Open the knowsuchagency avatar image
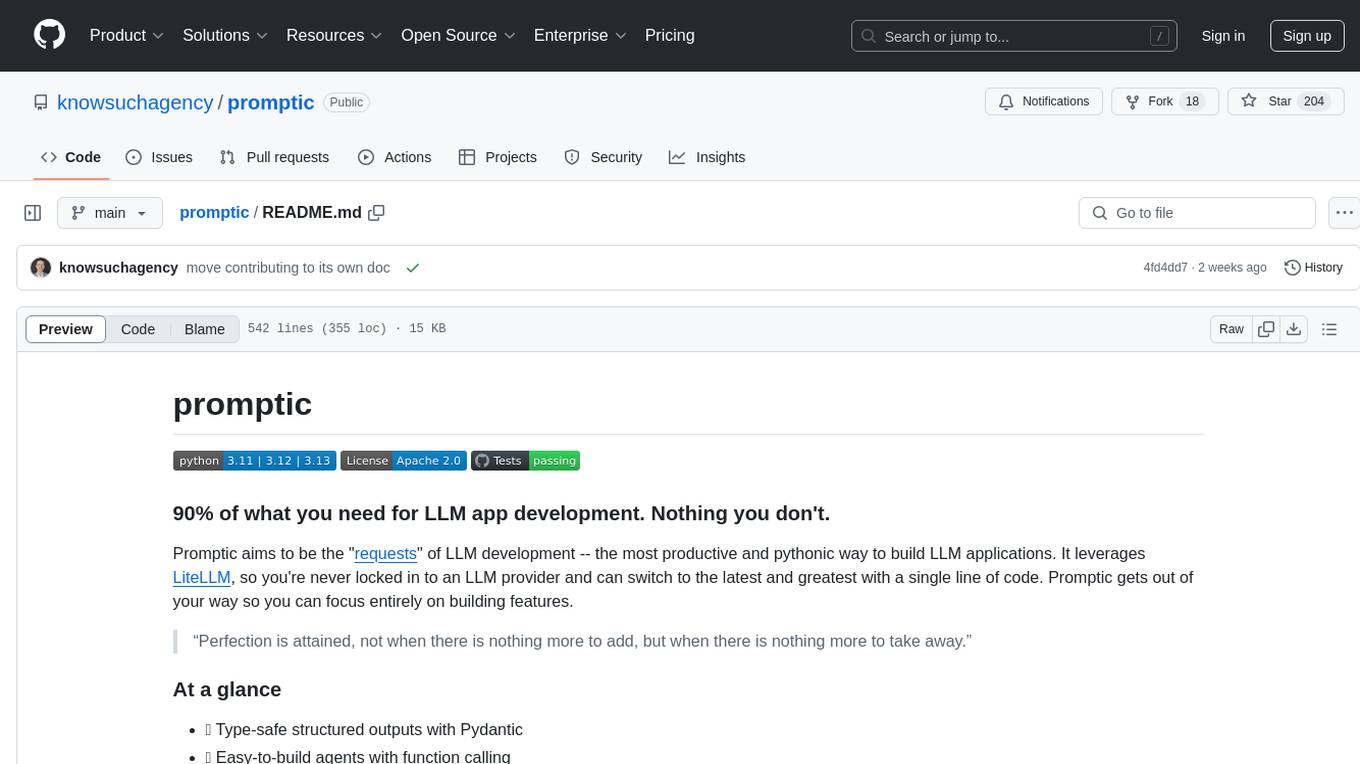The height and width of the screenshot is (764, 1360). pos(41,268)
